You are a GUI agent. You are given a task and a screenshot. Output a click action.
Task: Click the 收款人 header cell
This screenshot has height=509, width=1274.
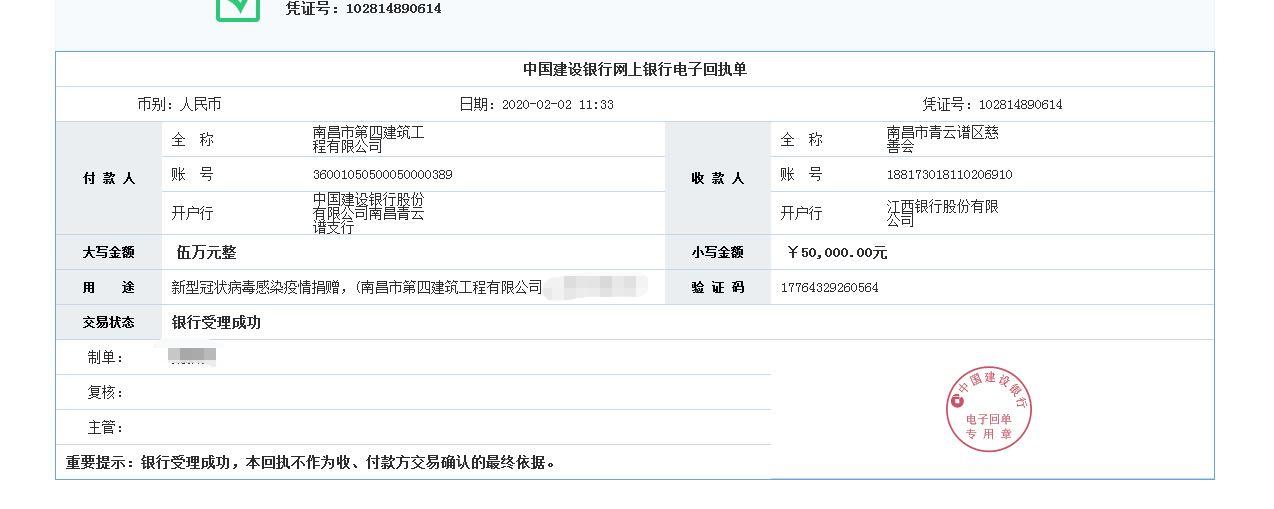[718, 178]
